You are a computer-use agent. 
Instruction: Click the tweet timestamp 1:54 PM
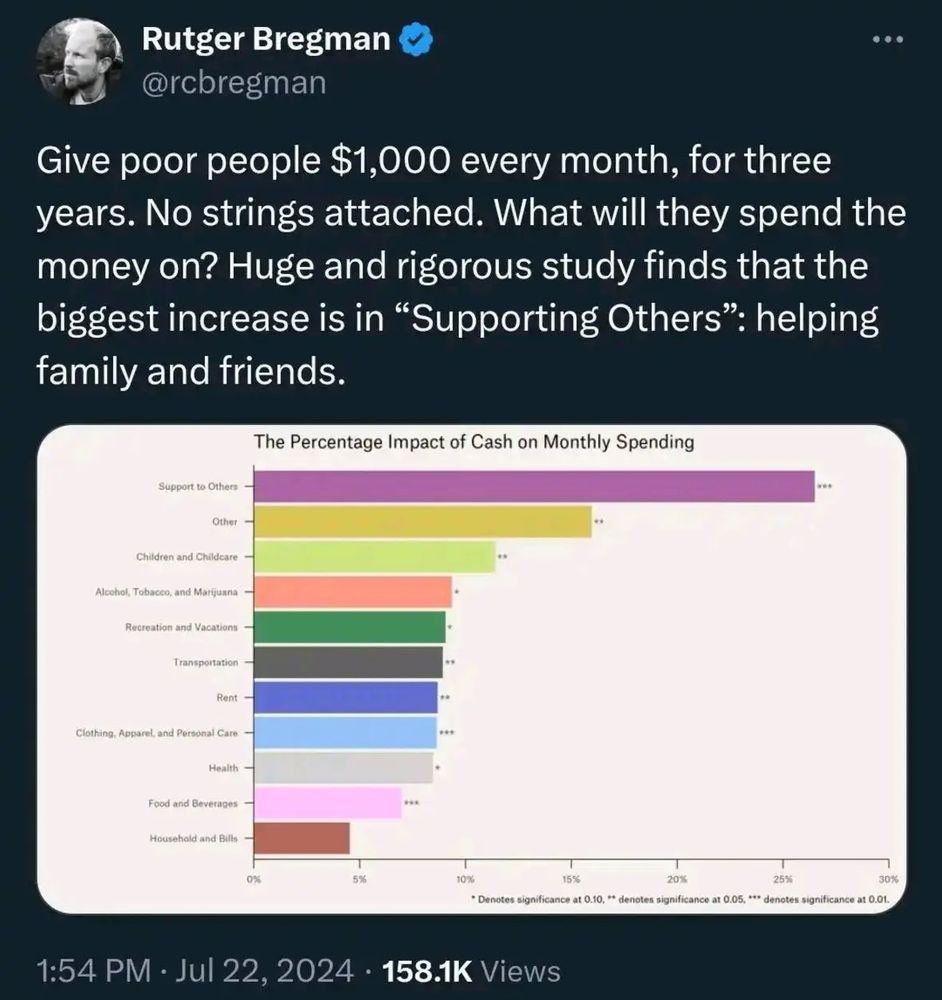pyautogui.click(x=94, y=971)
